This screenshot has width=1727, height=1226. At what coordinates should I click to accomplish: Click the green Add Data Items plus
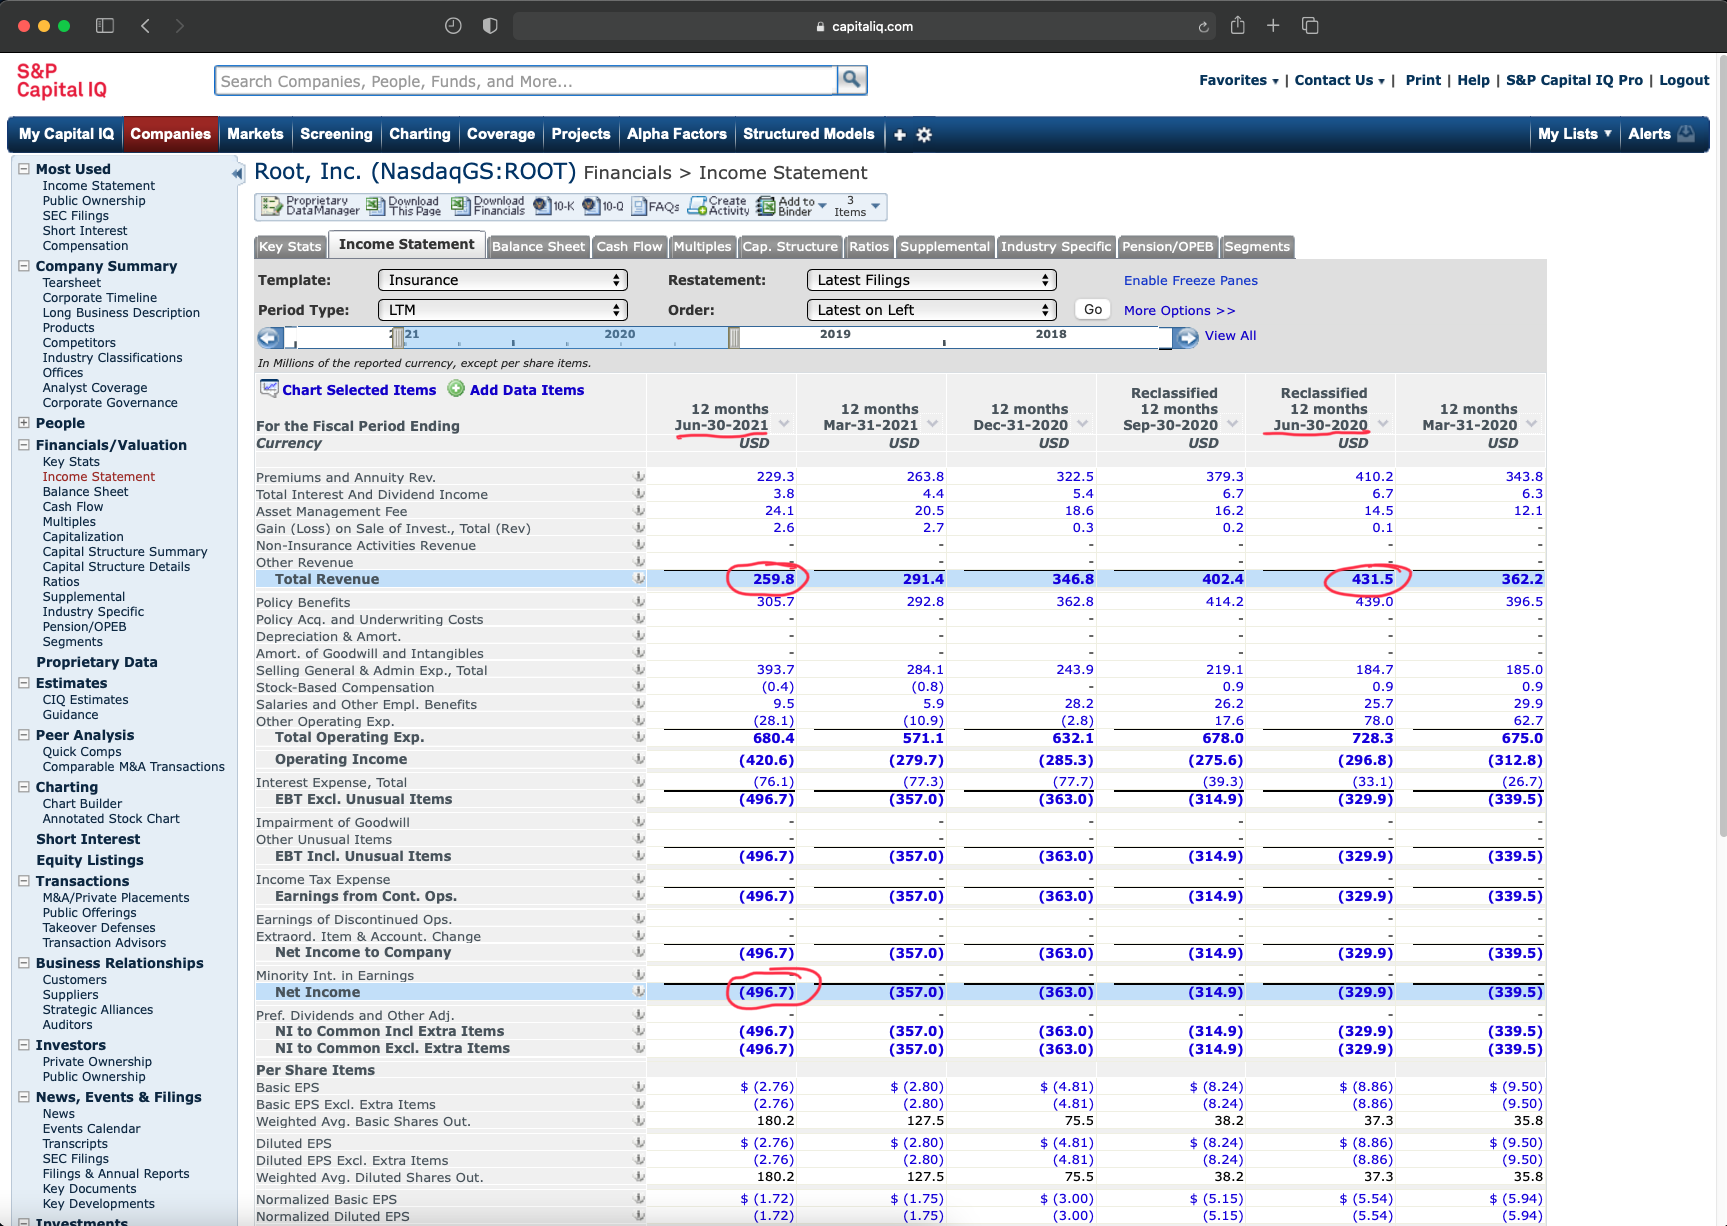click(456, 389)
